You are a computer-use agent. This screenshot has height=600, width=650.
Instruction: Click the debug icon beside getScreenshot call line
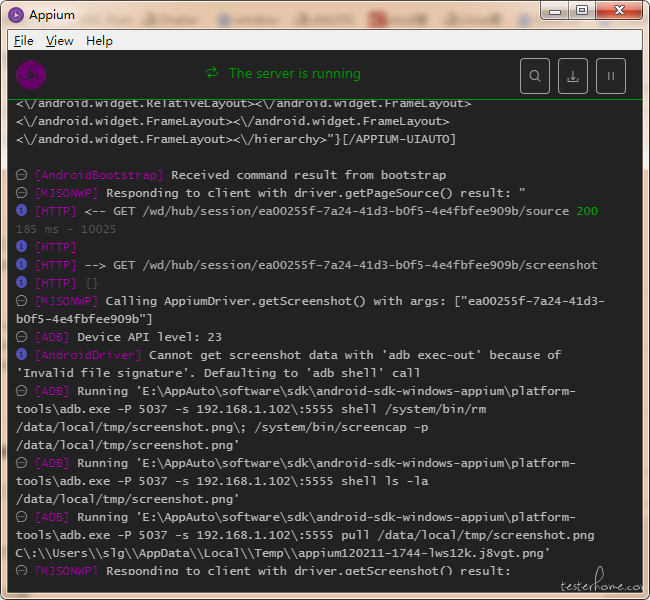coord(22,300)
